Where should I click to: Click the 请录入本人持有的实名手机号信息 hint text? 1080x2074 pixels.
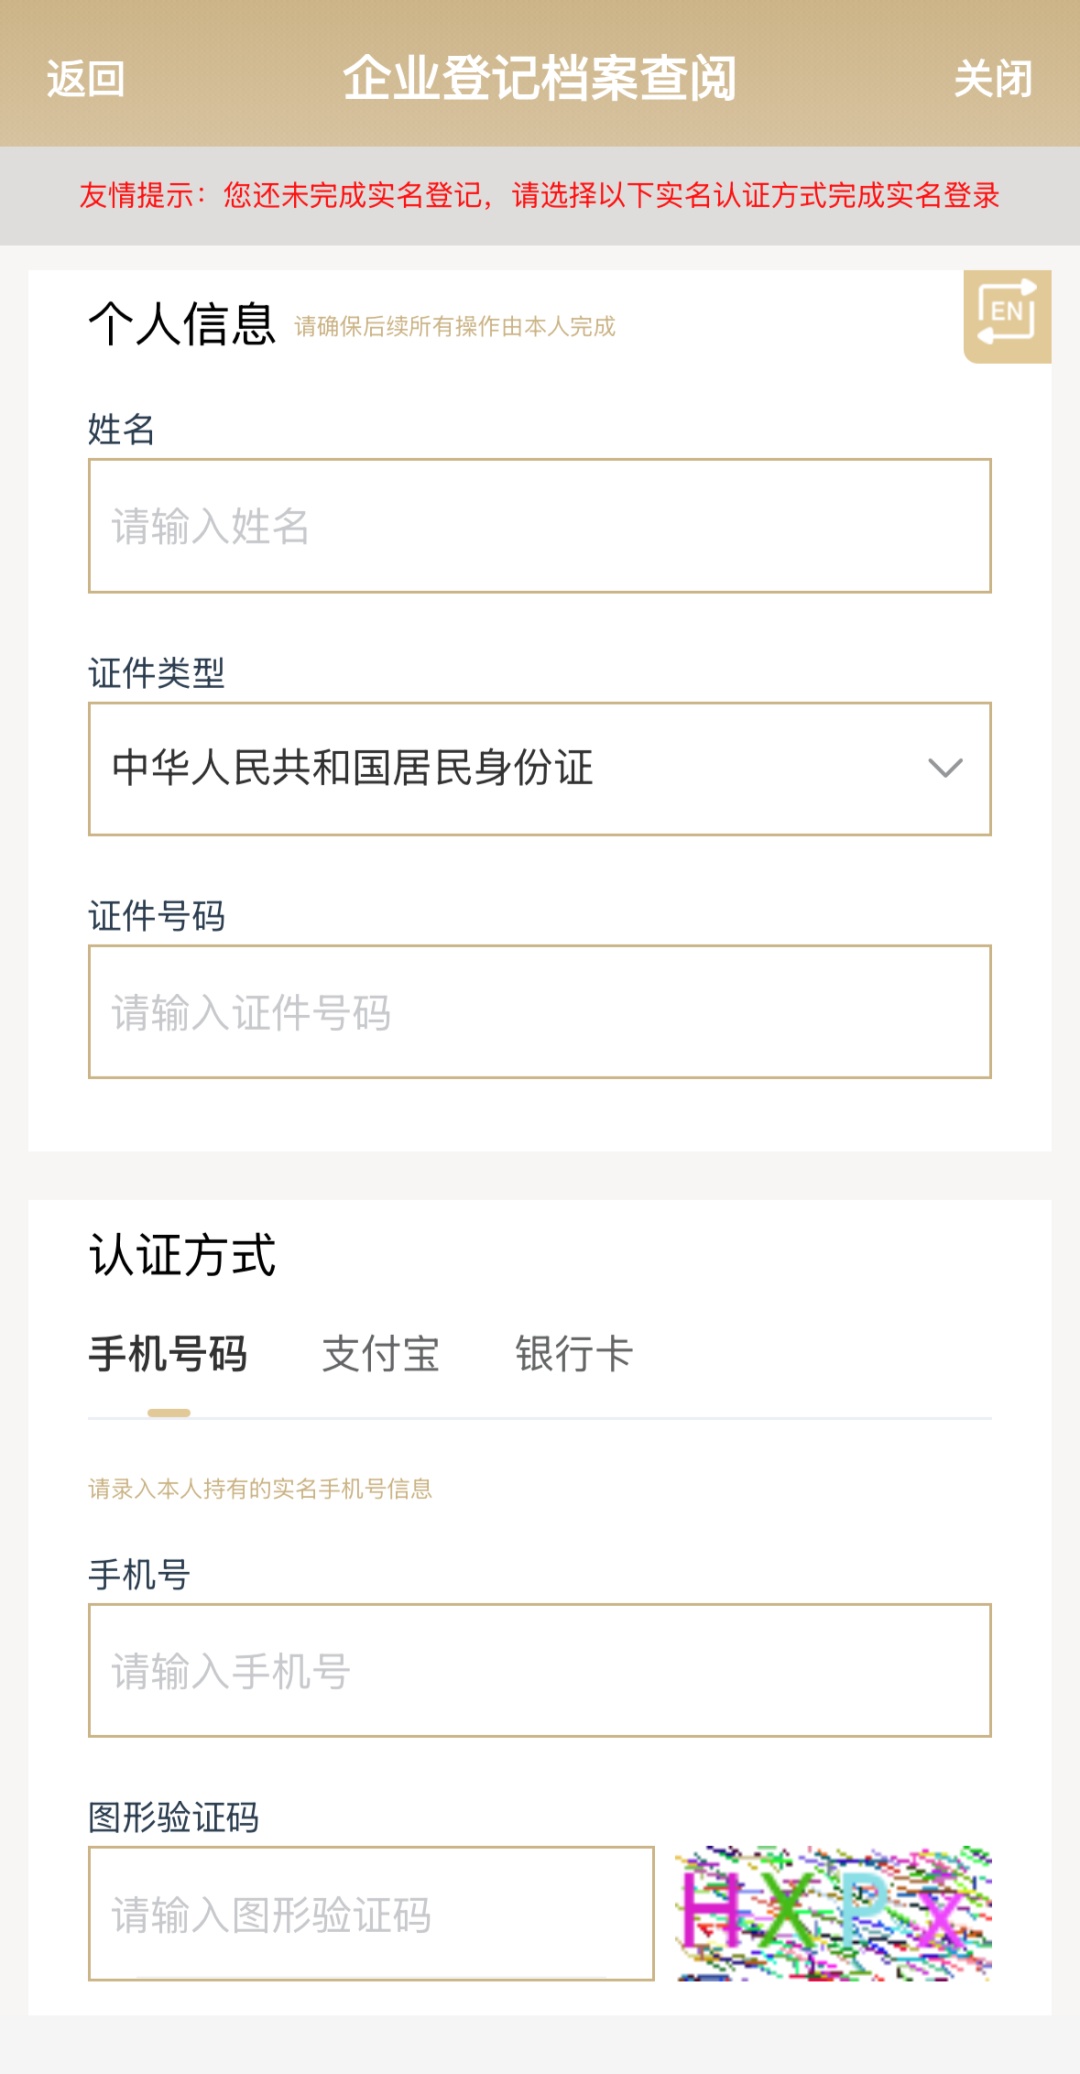(x=260, y=1489)
